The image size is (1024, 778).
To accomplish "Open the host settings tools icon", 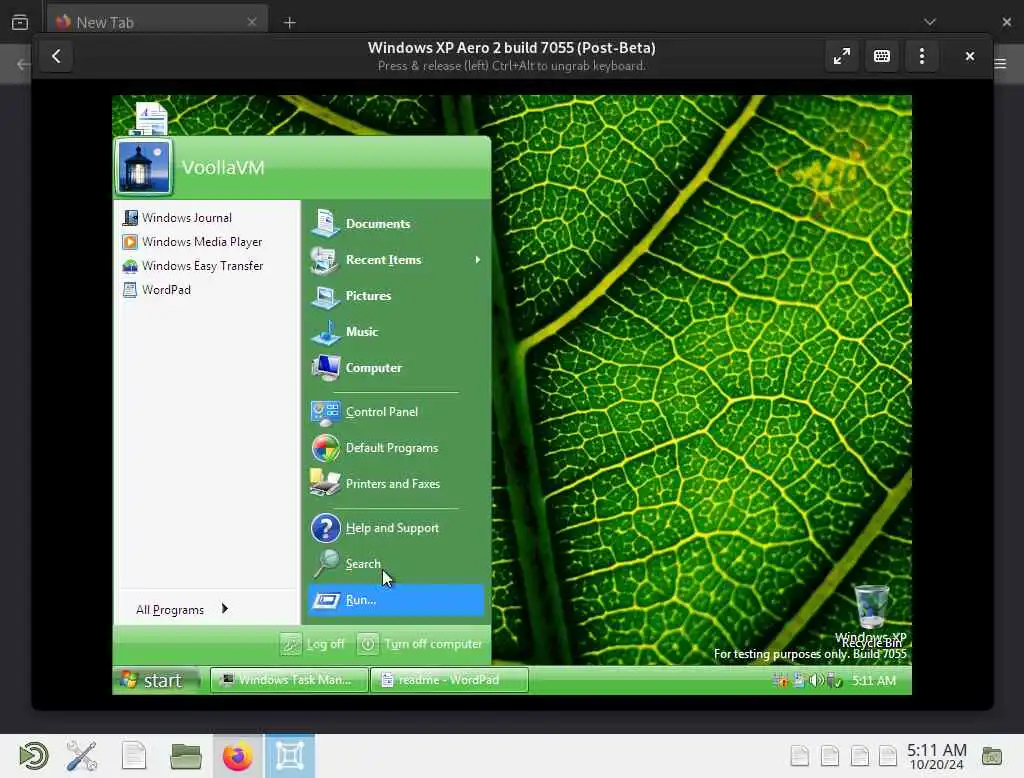I will pyautogui.click(x=82, y=756).
